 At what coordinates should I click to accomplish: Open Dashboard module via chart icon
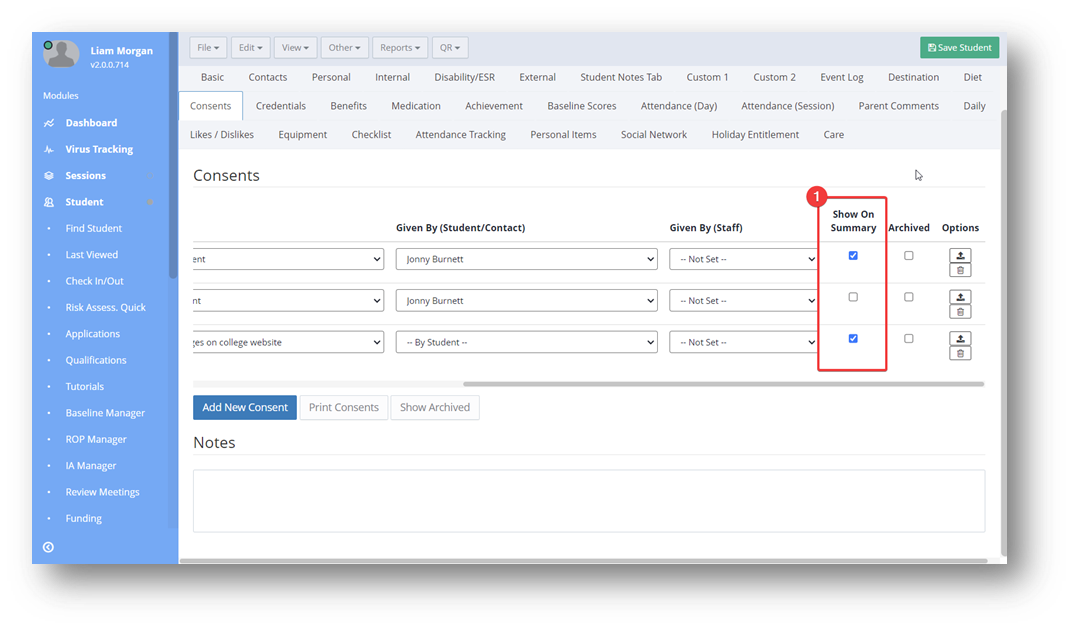pos(49,123)
